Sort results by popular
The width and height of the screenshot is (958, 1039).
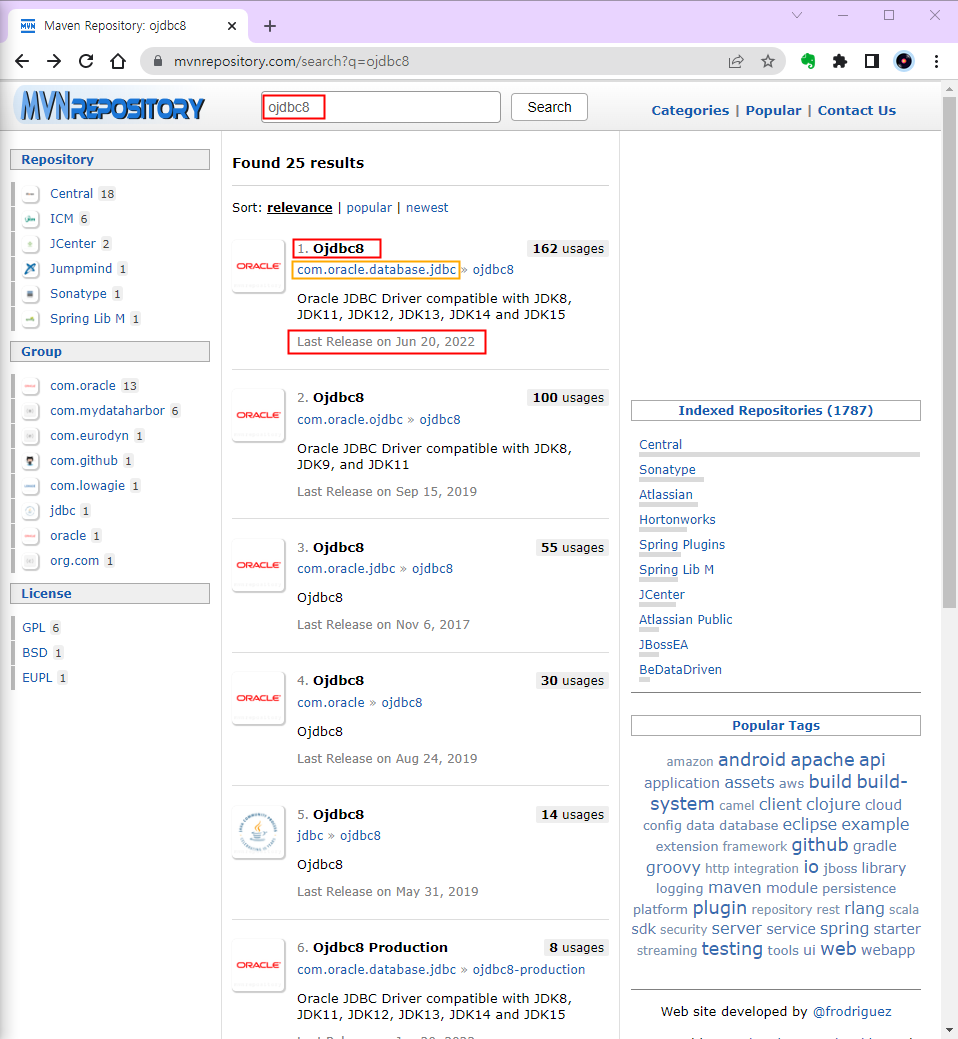tap(369, 207)
